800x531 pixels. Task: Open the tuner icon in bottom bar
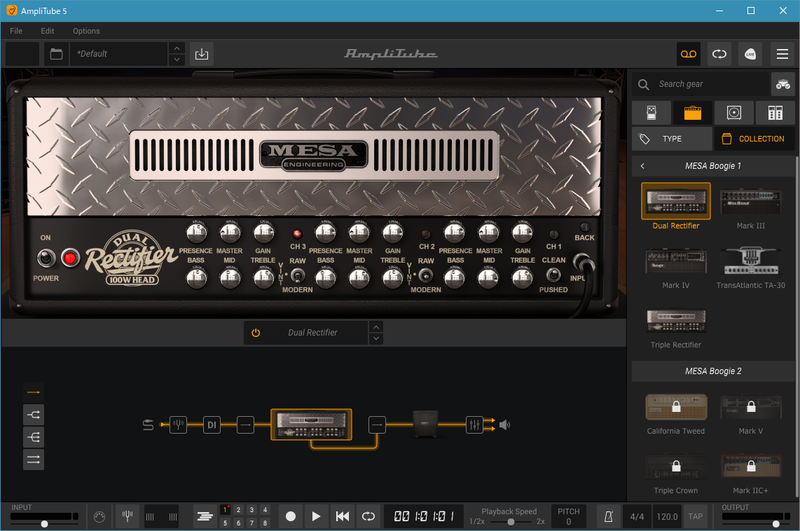pos(128,517)
